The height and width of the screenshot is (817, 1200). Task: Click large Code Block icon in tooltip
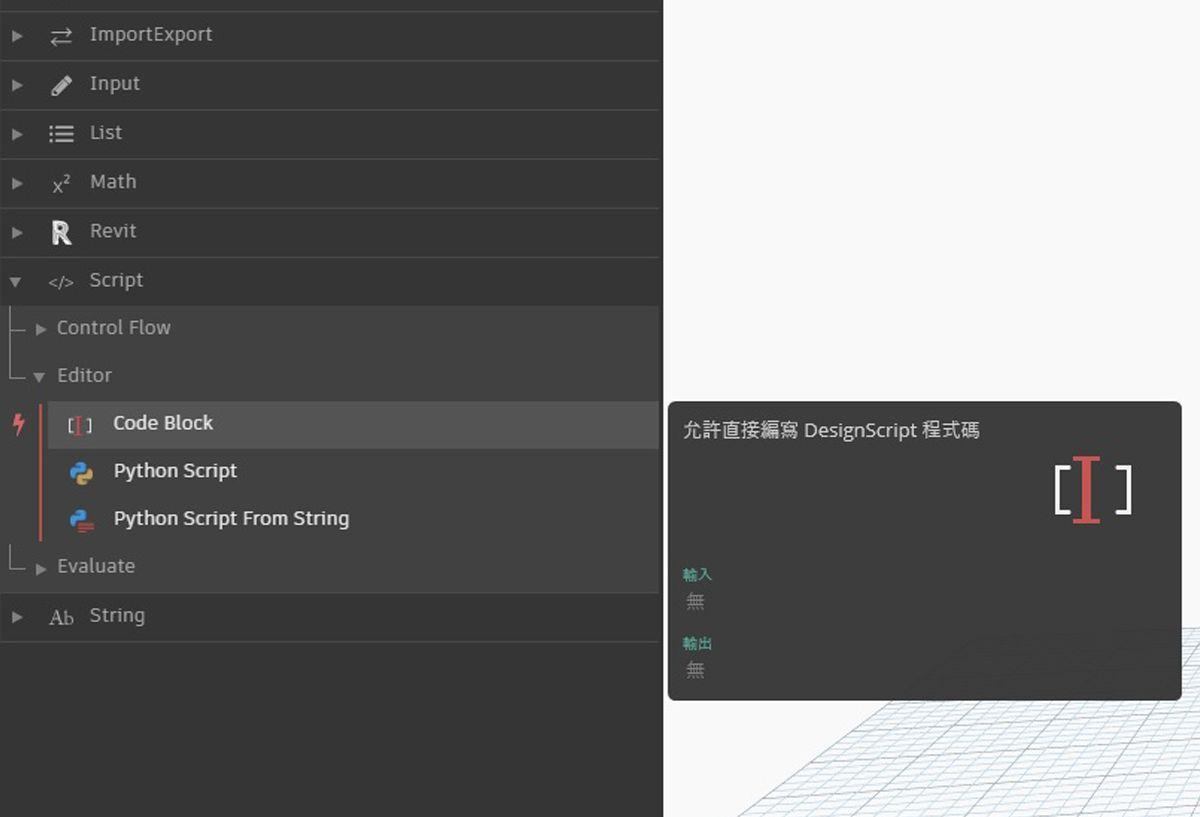coord(1093,490)
